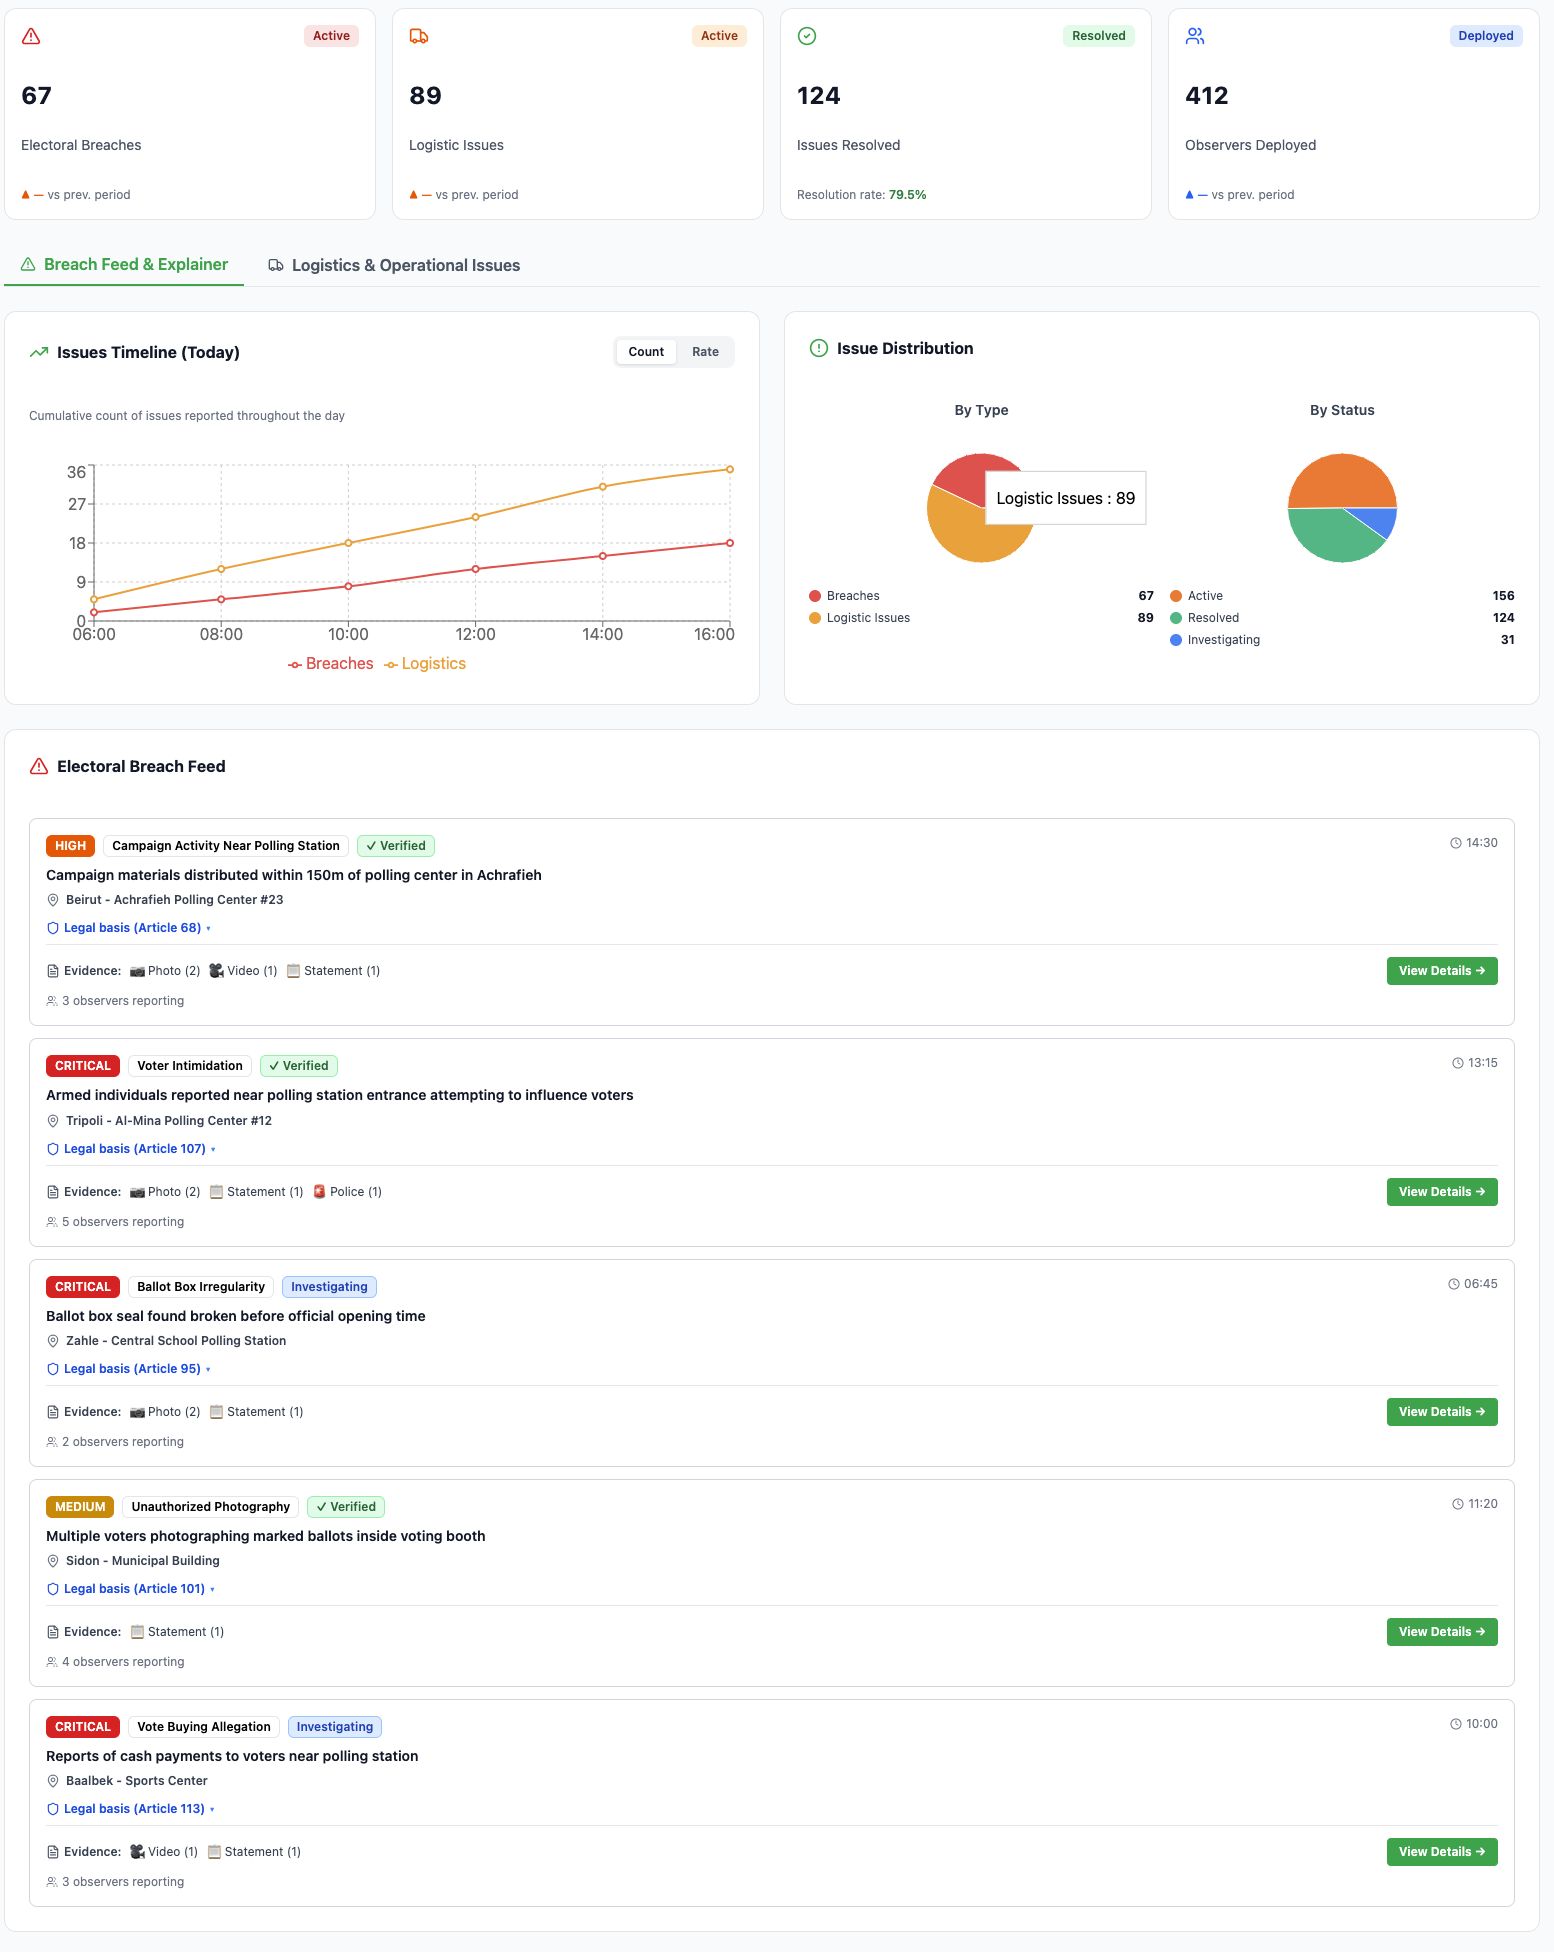Viewport: 1554px width, 1952px height.
Task: Click the Resolved badge on Issues Resolved card
Action: (x=1099, y=36)
